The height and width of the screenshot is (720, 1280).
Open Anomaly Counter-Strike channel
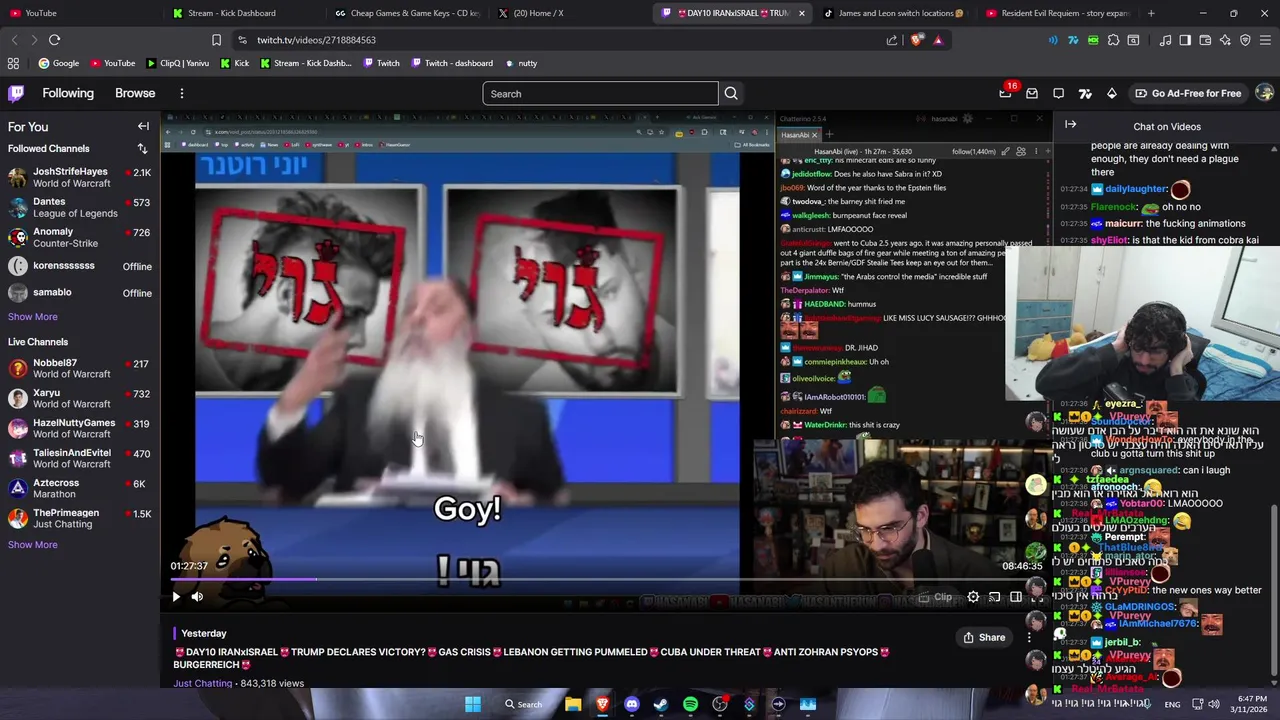tap(80, 238)
